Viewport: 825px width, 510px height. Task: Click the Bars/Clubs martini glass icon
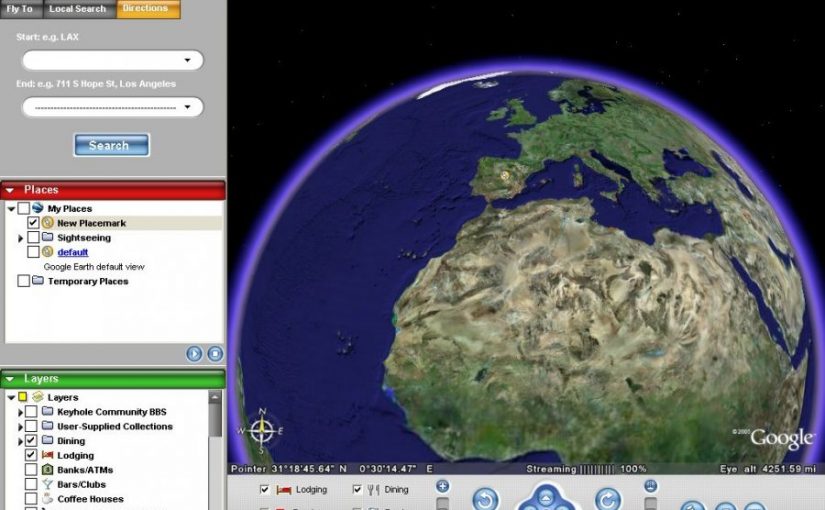click(x=47, y=484)
